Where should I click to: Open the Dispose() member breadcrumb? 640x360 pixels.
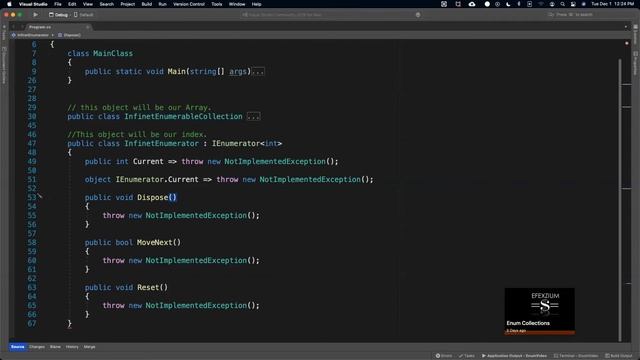(69, 35)
